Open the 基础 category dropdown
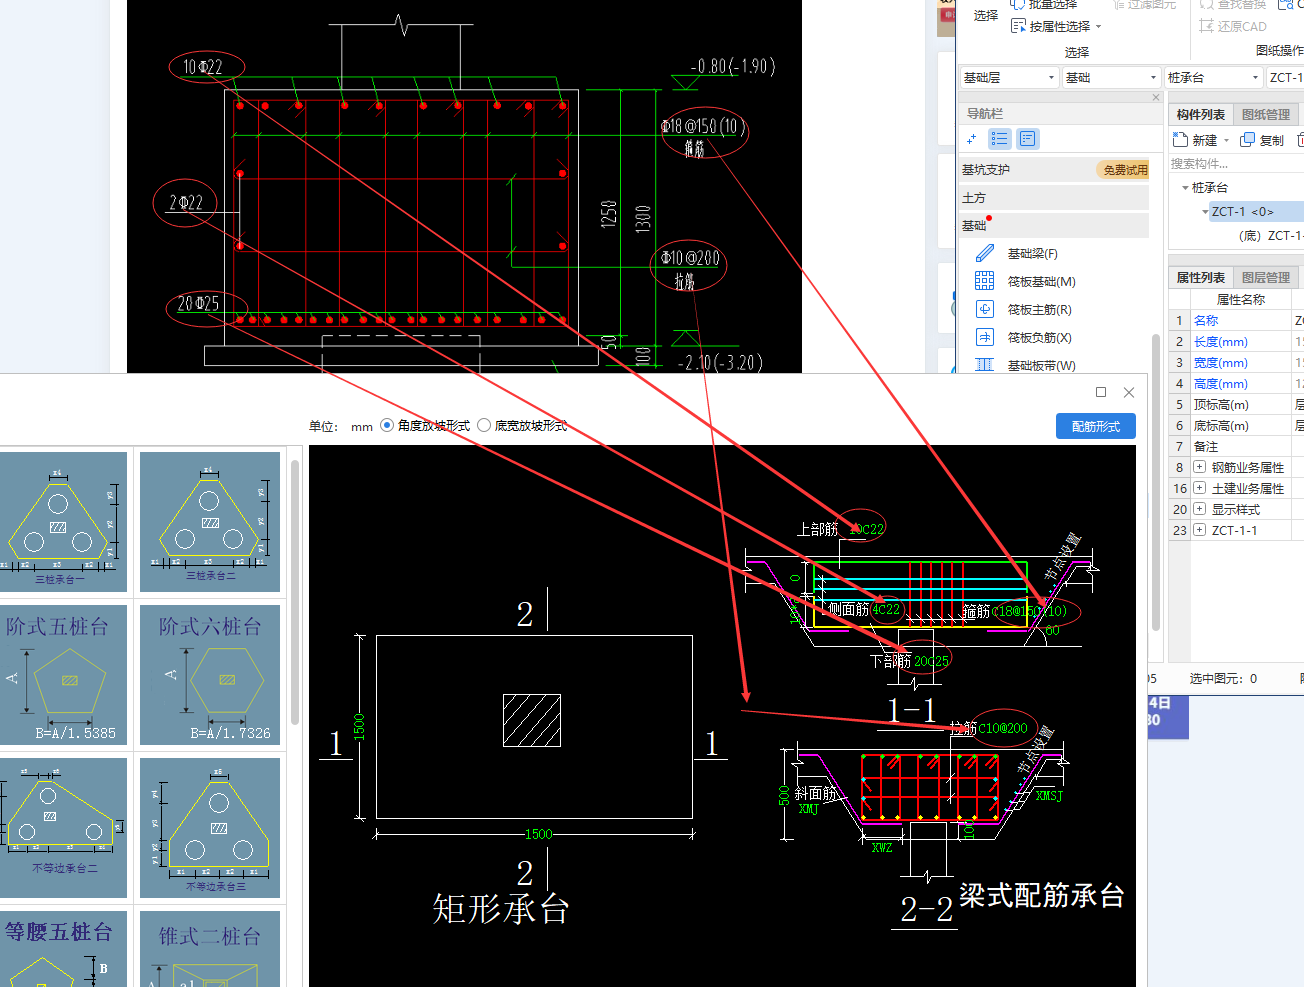1304x987 pixels. (1111, 77)
